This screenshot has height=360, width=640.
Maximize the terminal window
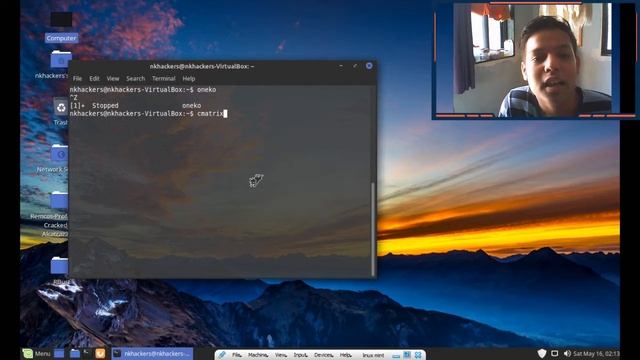click(x=355, y=66)
